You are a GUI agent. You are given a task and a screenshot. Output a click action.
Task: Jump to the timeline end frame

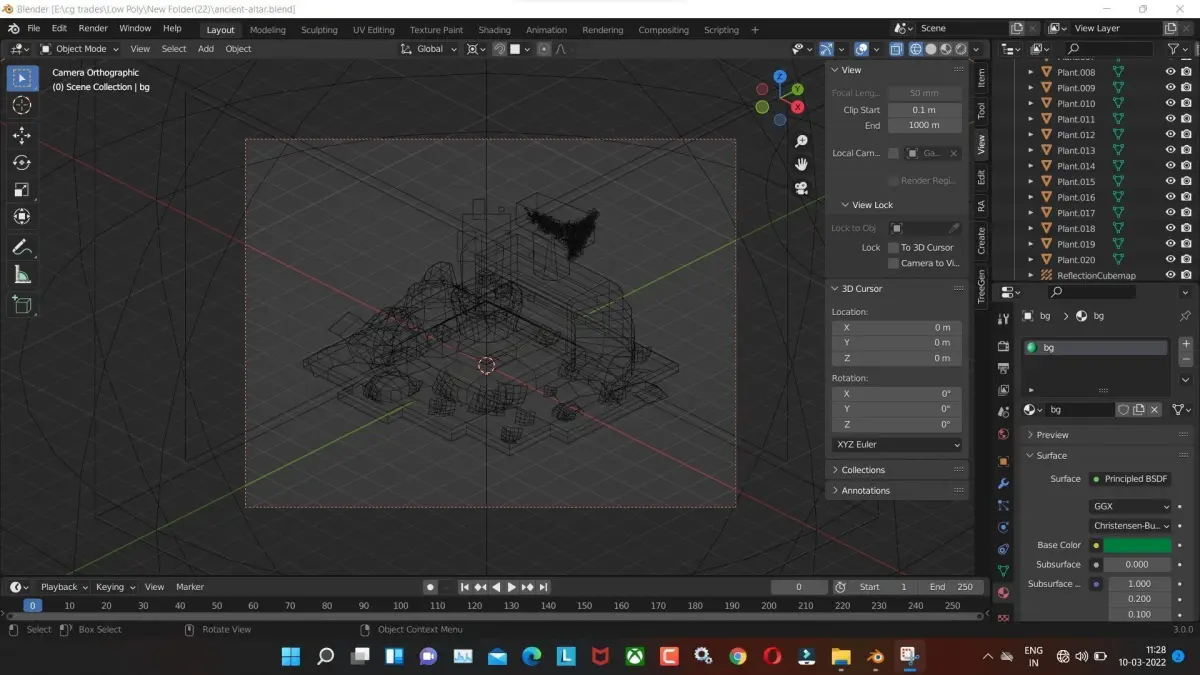[544, 587]
